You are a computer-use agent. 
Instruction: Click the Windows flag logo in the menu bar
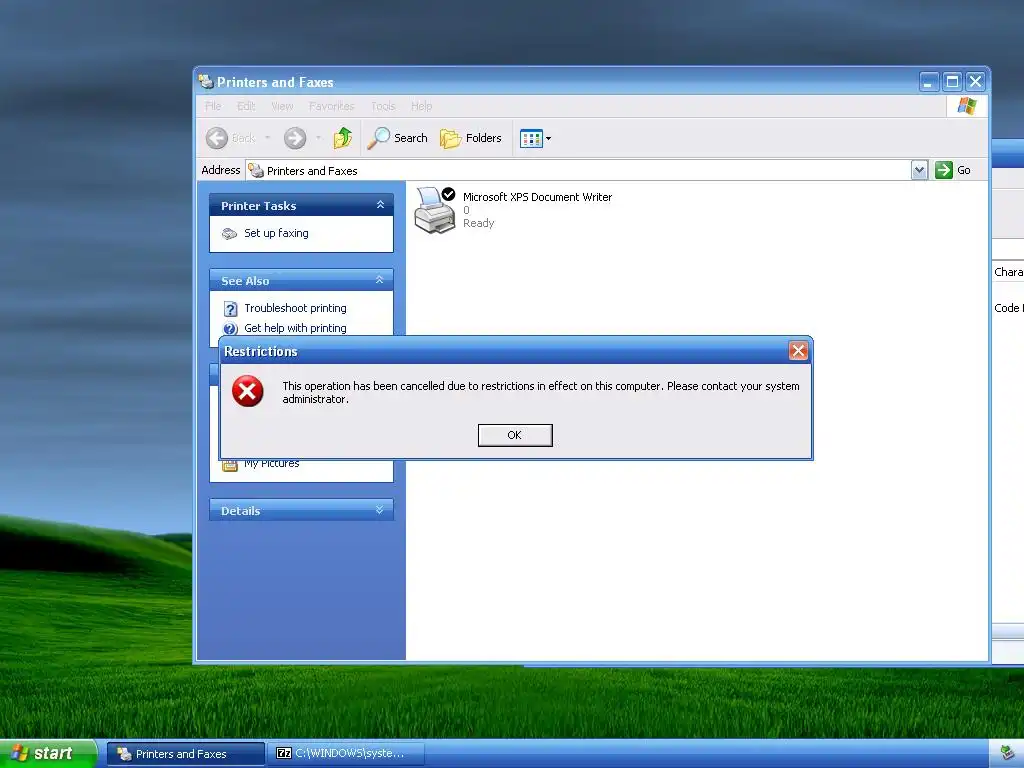(967, 106)
